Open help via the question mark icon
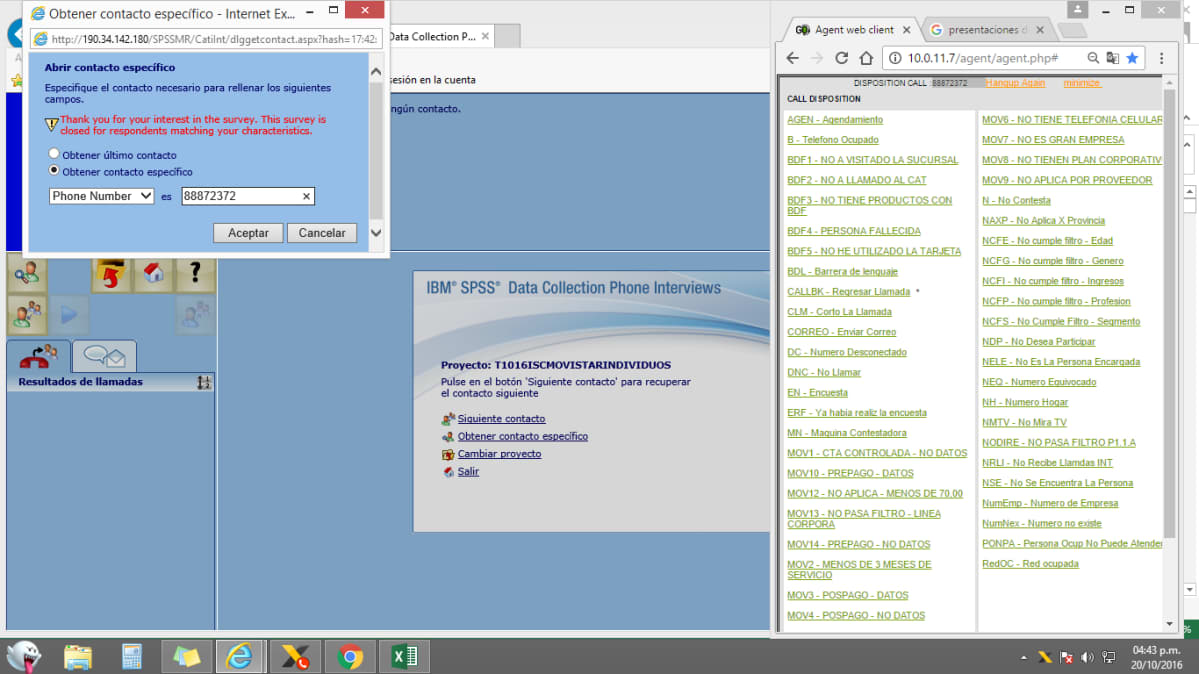The height and width of the screenshot is (674, 1199). pos(195,274)
